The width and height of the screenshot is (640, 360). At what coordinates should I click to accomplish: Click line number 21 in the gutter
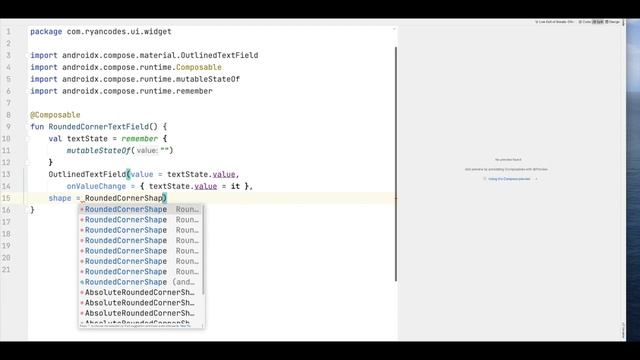click(x=6, y=270)
